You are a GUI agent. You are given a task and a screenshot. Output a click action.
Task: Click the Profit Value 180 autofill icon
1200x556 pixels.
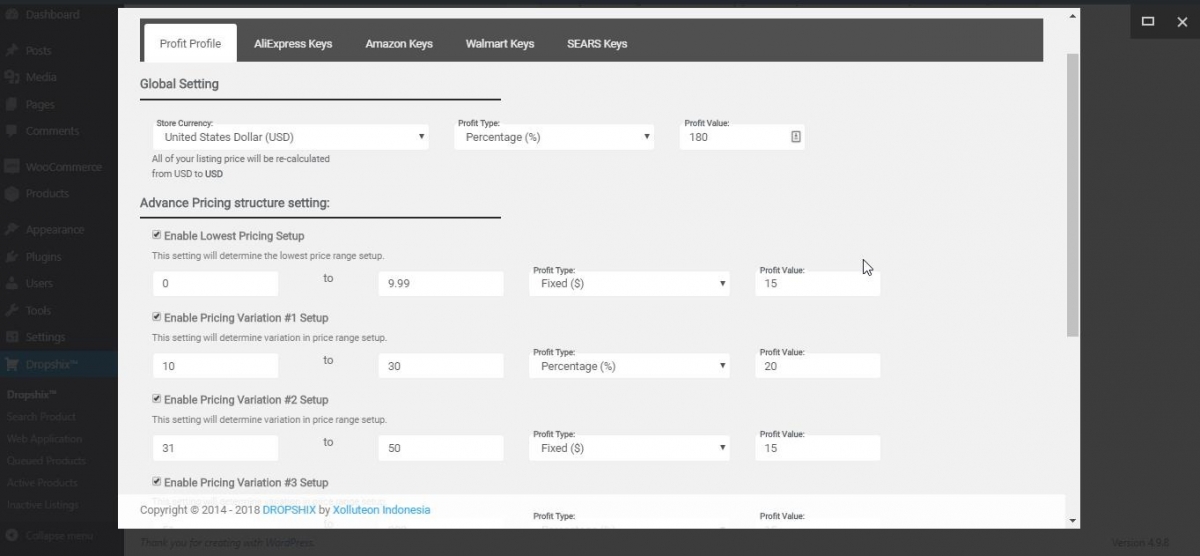[x=796, y=137]
